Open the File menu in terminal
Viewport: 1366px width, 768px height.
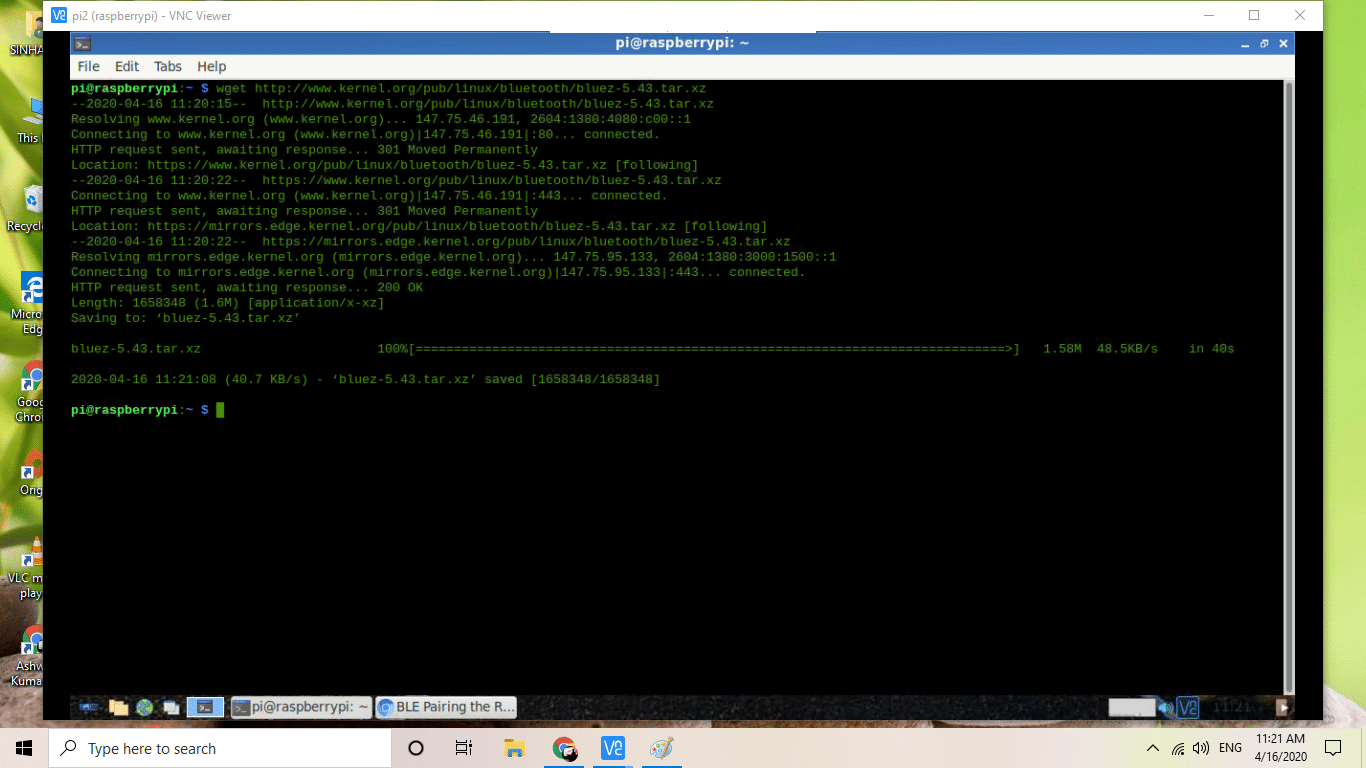pos(88,66)
